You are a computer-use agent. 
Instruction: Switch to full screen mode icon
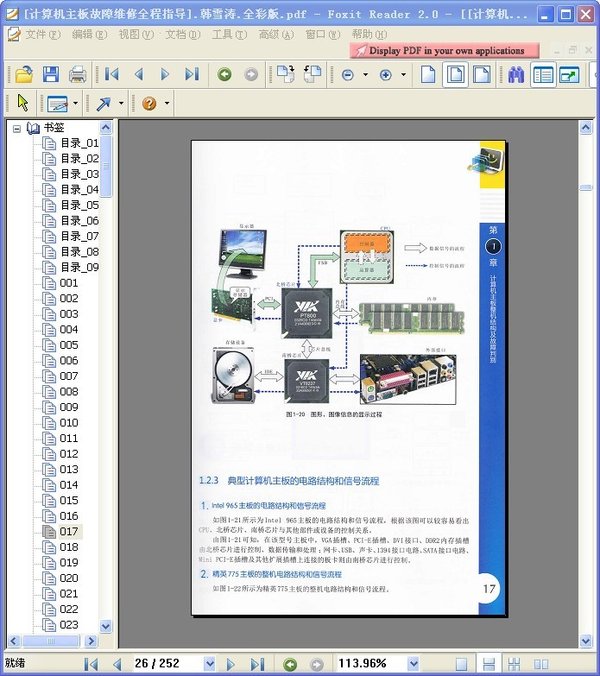tap(569, 75)
